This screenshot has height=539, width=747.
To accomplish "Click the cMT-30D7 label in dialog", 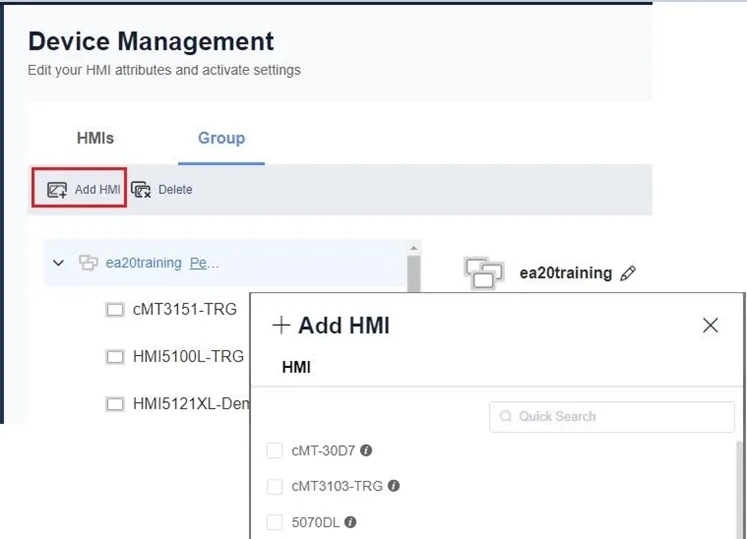I will point(323,450).
